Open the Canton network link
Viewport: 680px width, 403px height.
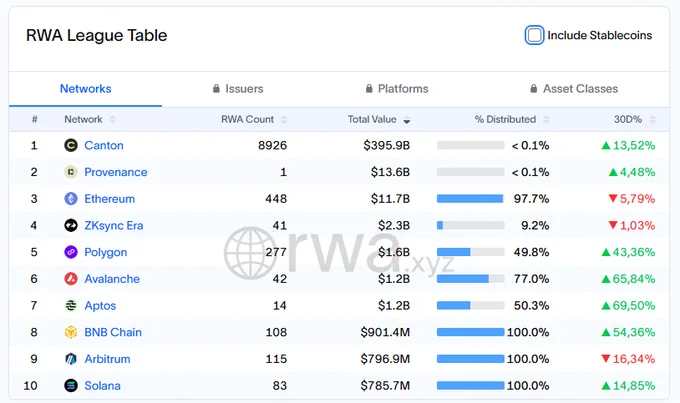point(104,145)
